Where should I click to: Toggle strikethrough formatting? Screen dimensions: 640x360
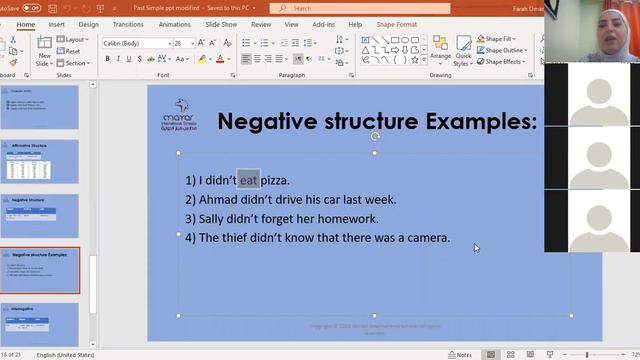[x=151, y=59]
